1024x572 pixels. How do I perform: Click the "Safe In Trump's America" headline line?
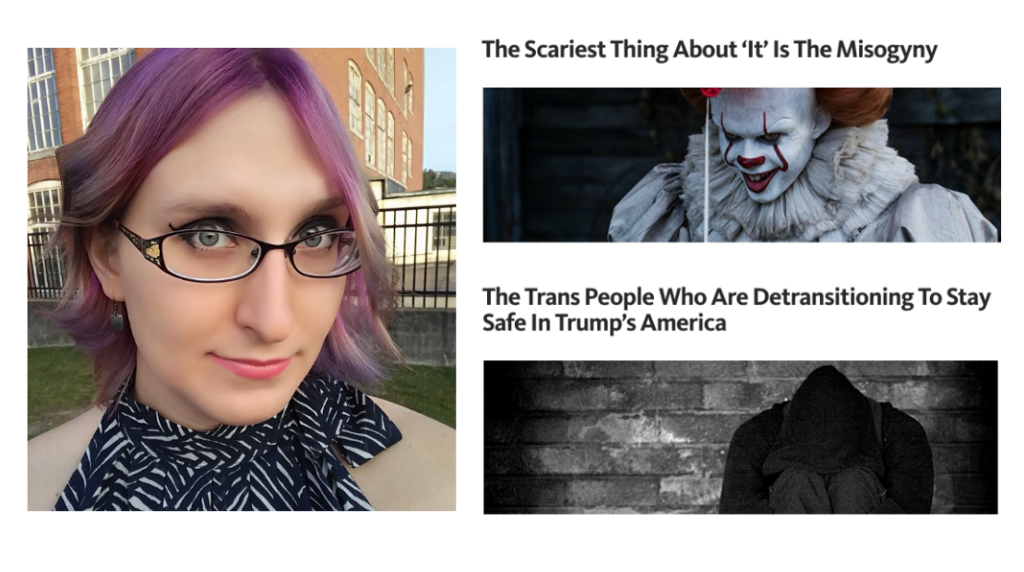[x=604, y=323]
